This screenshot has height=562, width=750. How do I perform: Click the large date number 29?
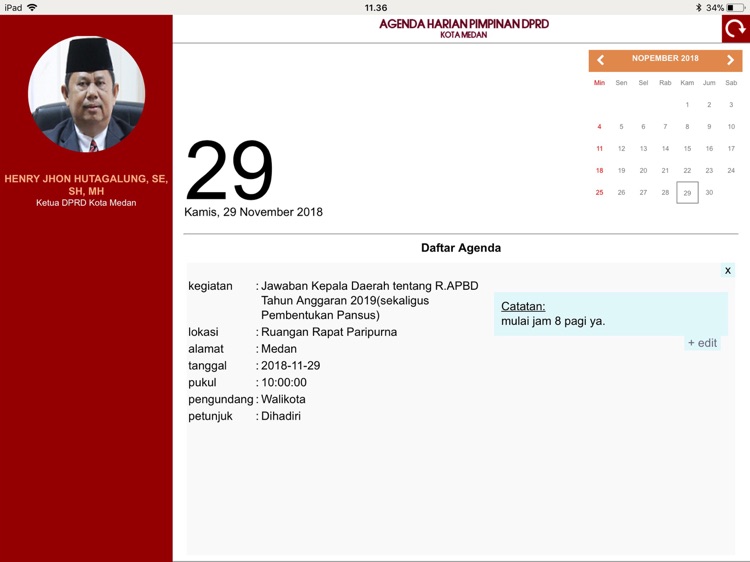pyautogui.click(x=229, y=170)
